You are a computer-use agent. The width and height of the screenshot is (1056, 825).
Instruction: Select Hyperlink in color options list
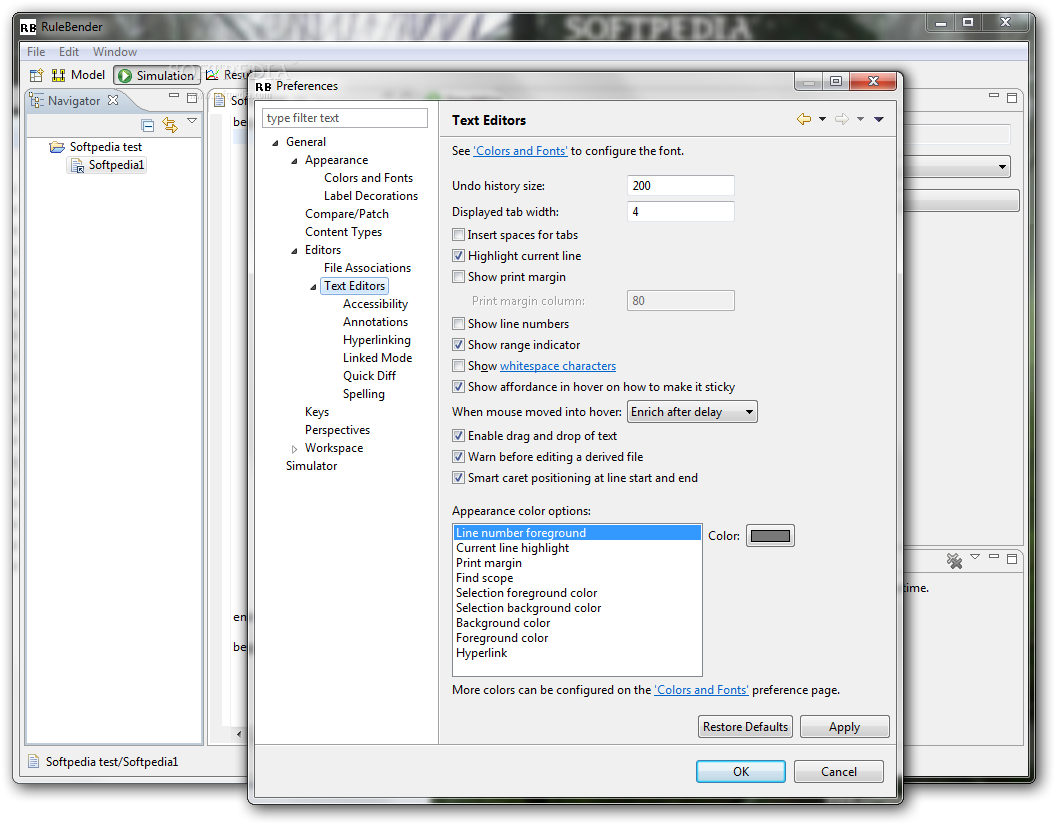point(576,653)
